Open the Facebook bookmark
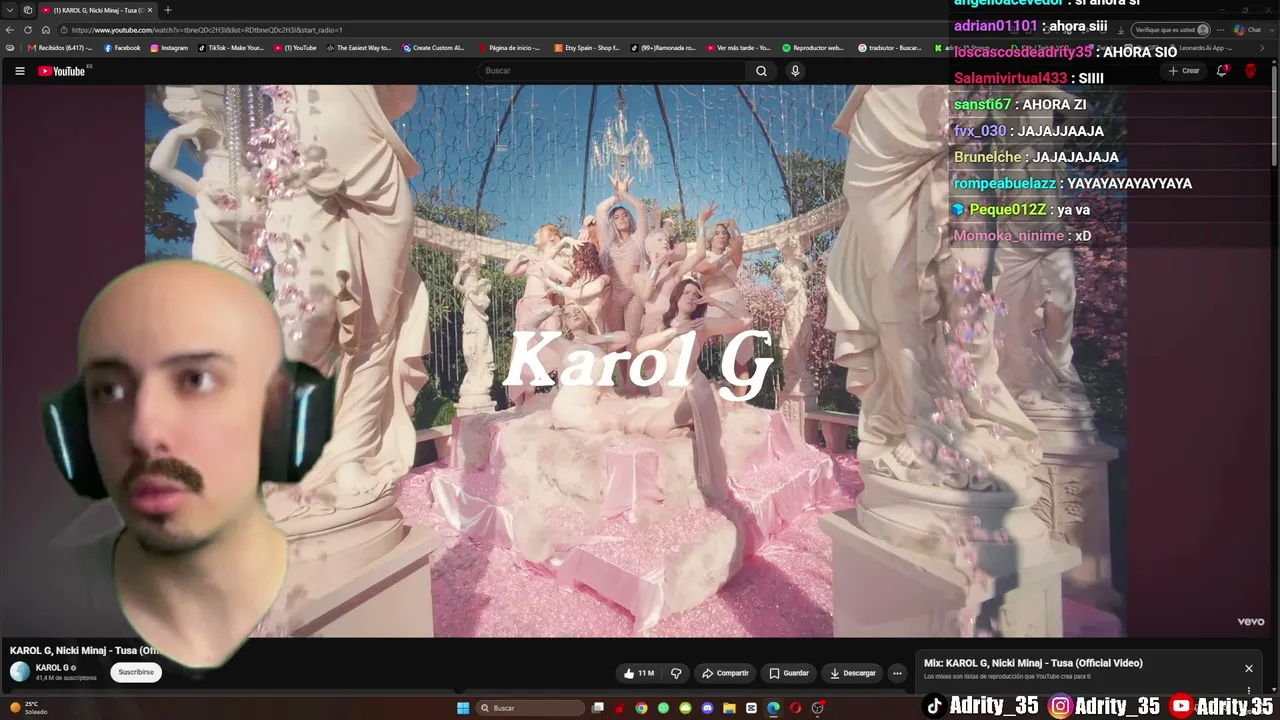This screenshot has height=720, width=1280. 123,48
